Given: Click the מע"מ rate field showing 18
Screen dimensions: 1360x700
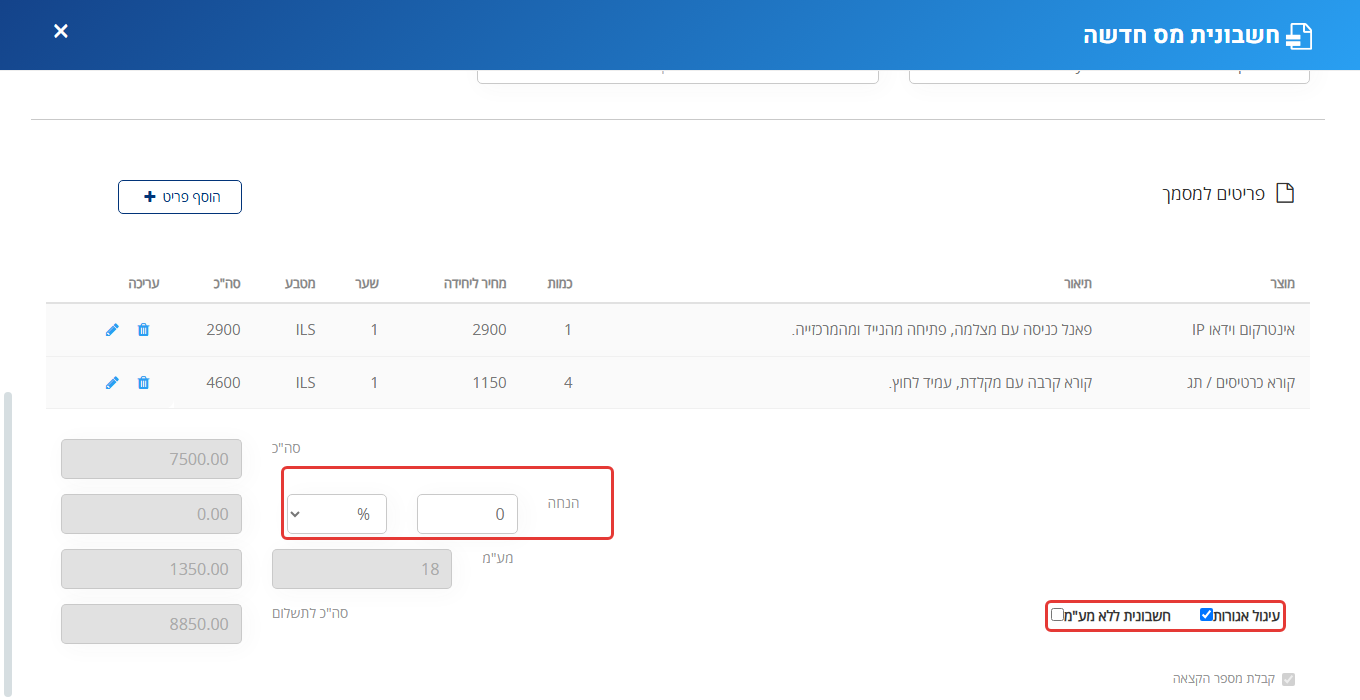Looking at the screenshot, I should click(x=362, y=569).
